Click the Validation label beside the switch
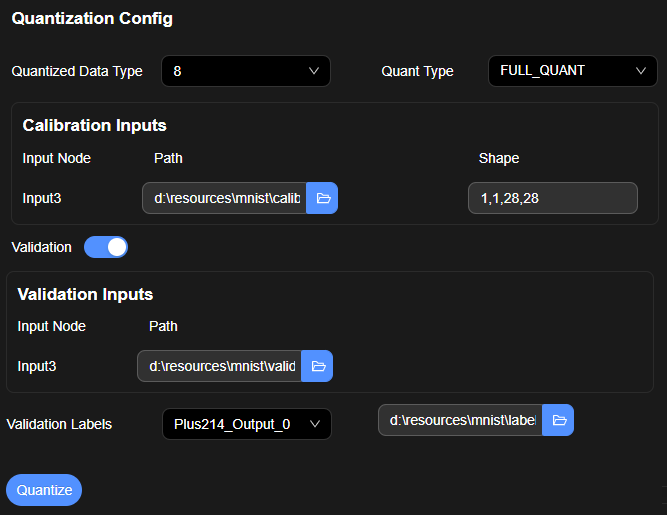This screenshot has width=667, height=515. pyautogui.click(x=41, y=247)
